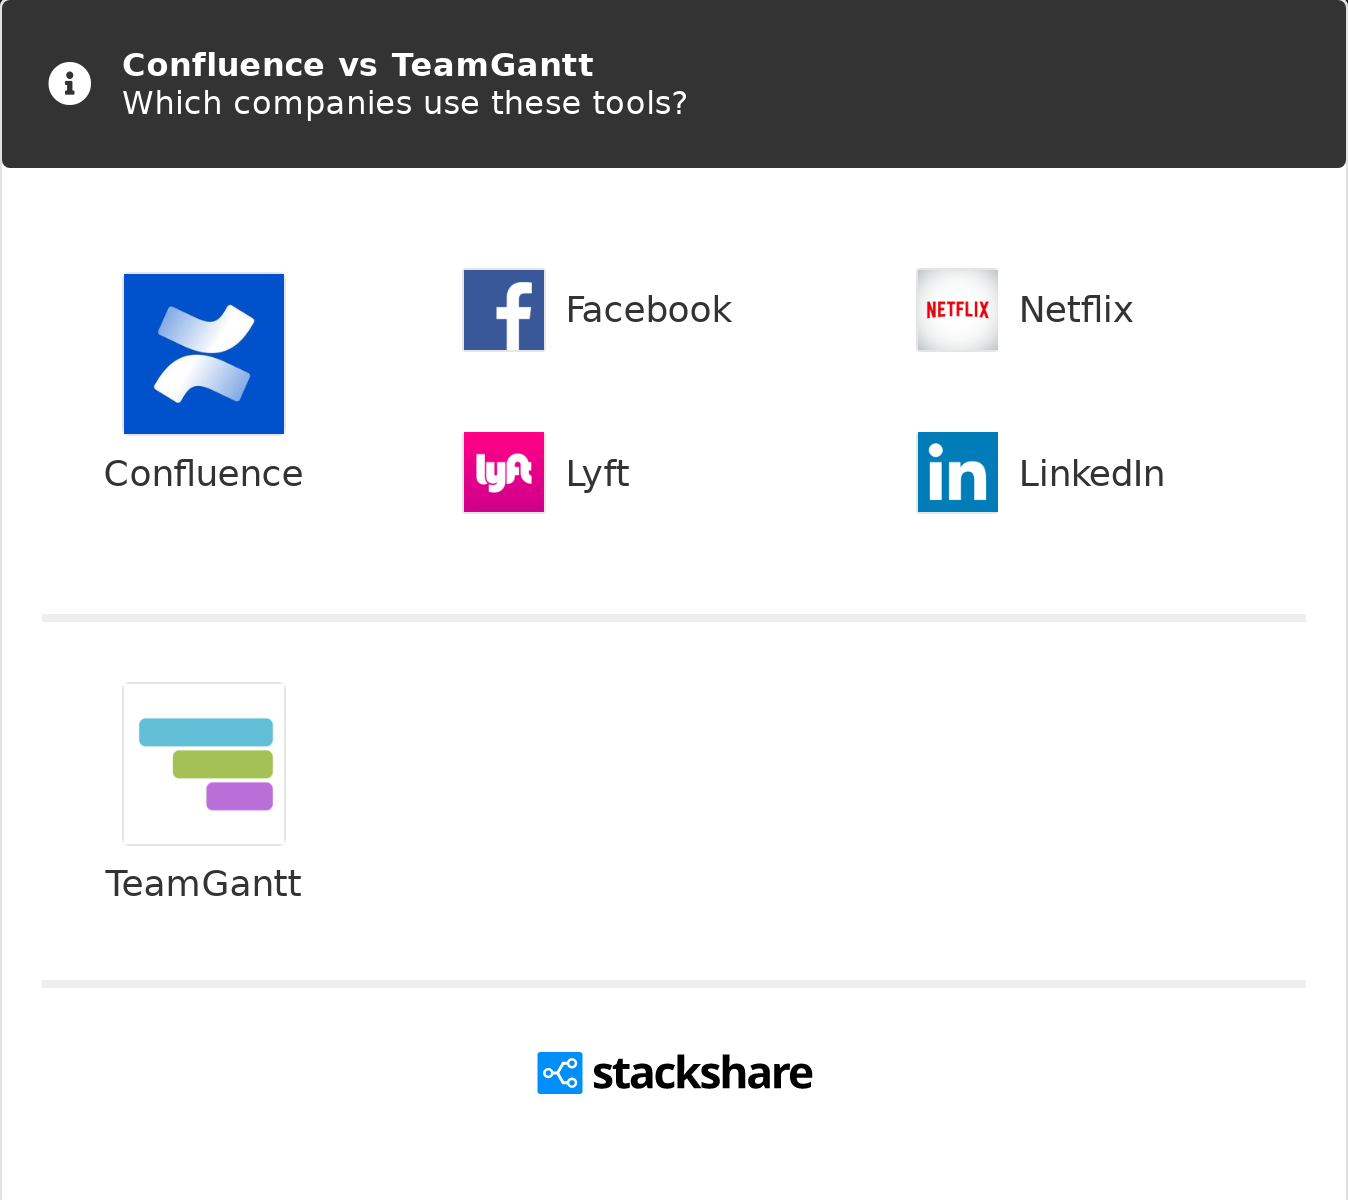Image resolution: width=1348 pixels, height=1200 pixels.
Task: Click the Facebook logo icon
Action: coord(504,310)
